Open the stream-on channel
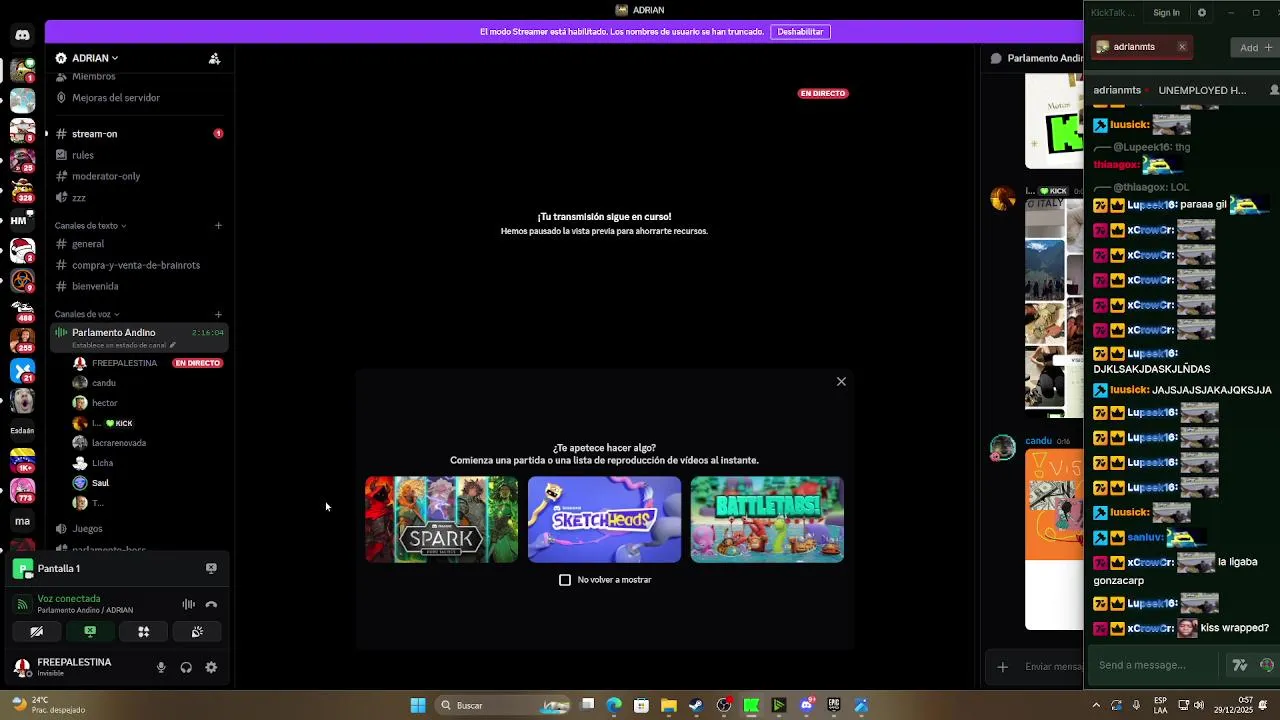Image resolution: width=1280 pixels, height=720 pixels. [139, 134]
